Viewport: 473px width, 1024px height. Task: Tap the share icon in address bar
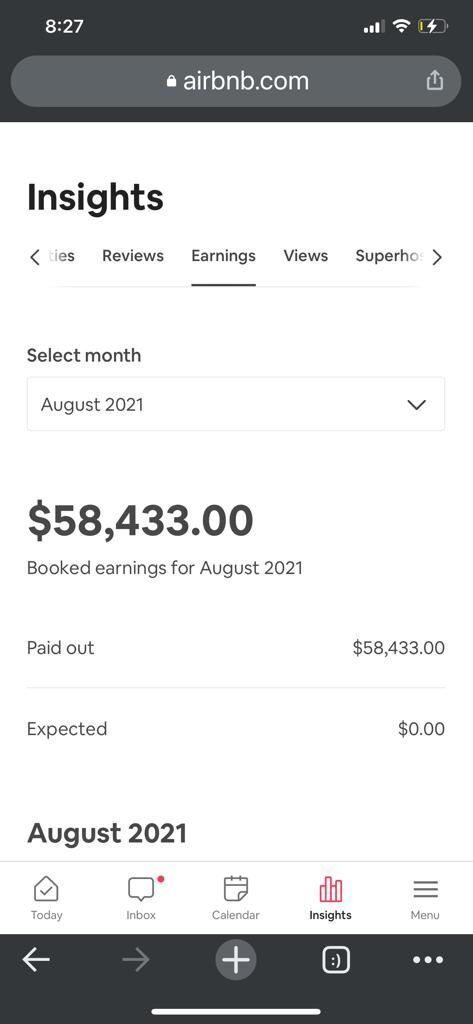[x=434, y=80]
